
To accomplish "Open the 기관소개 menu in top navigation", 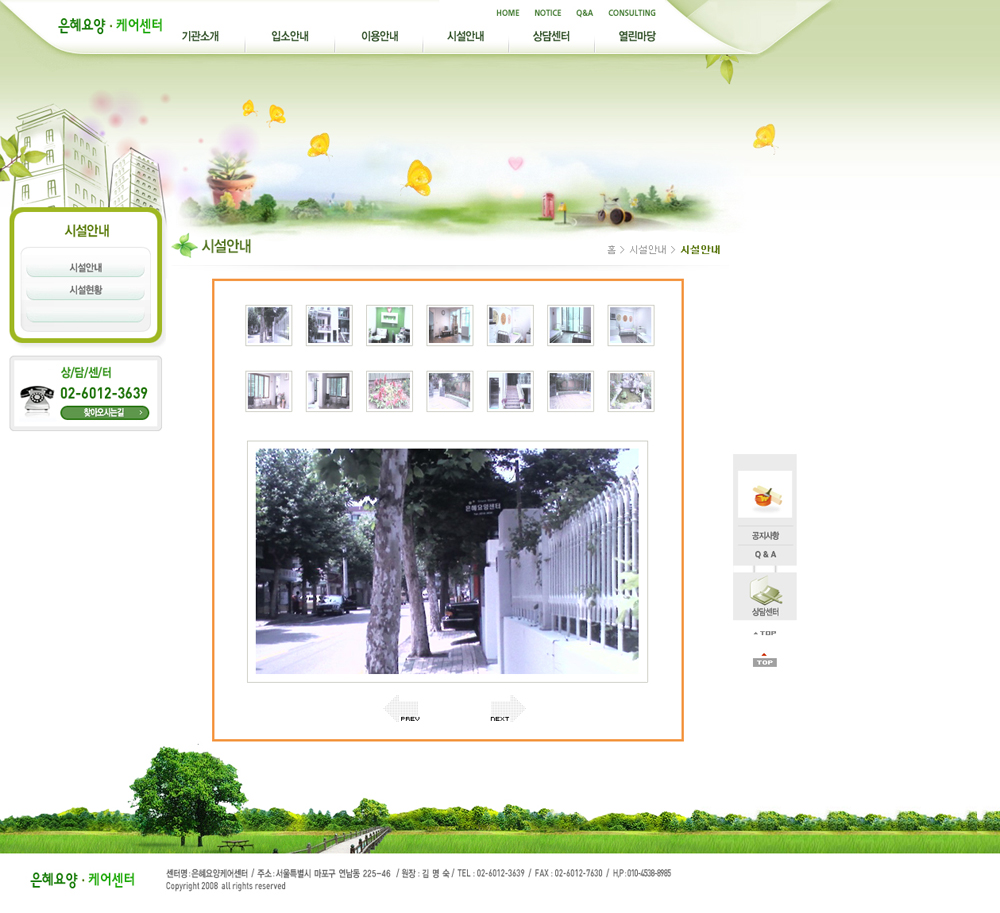I will tap(200, 37).
